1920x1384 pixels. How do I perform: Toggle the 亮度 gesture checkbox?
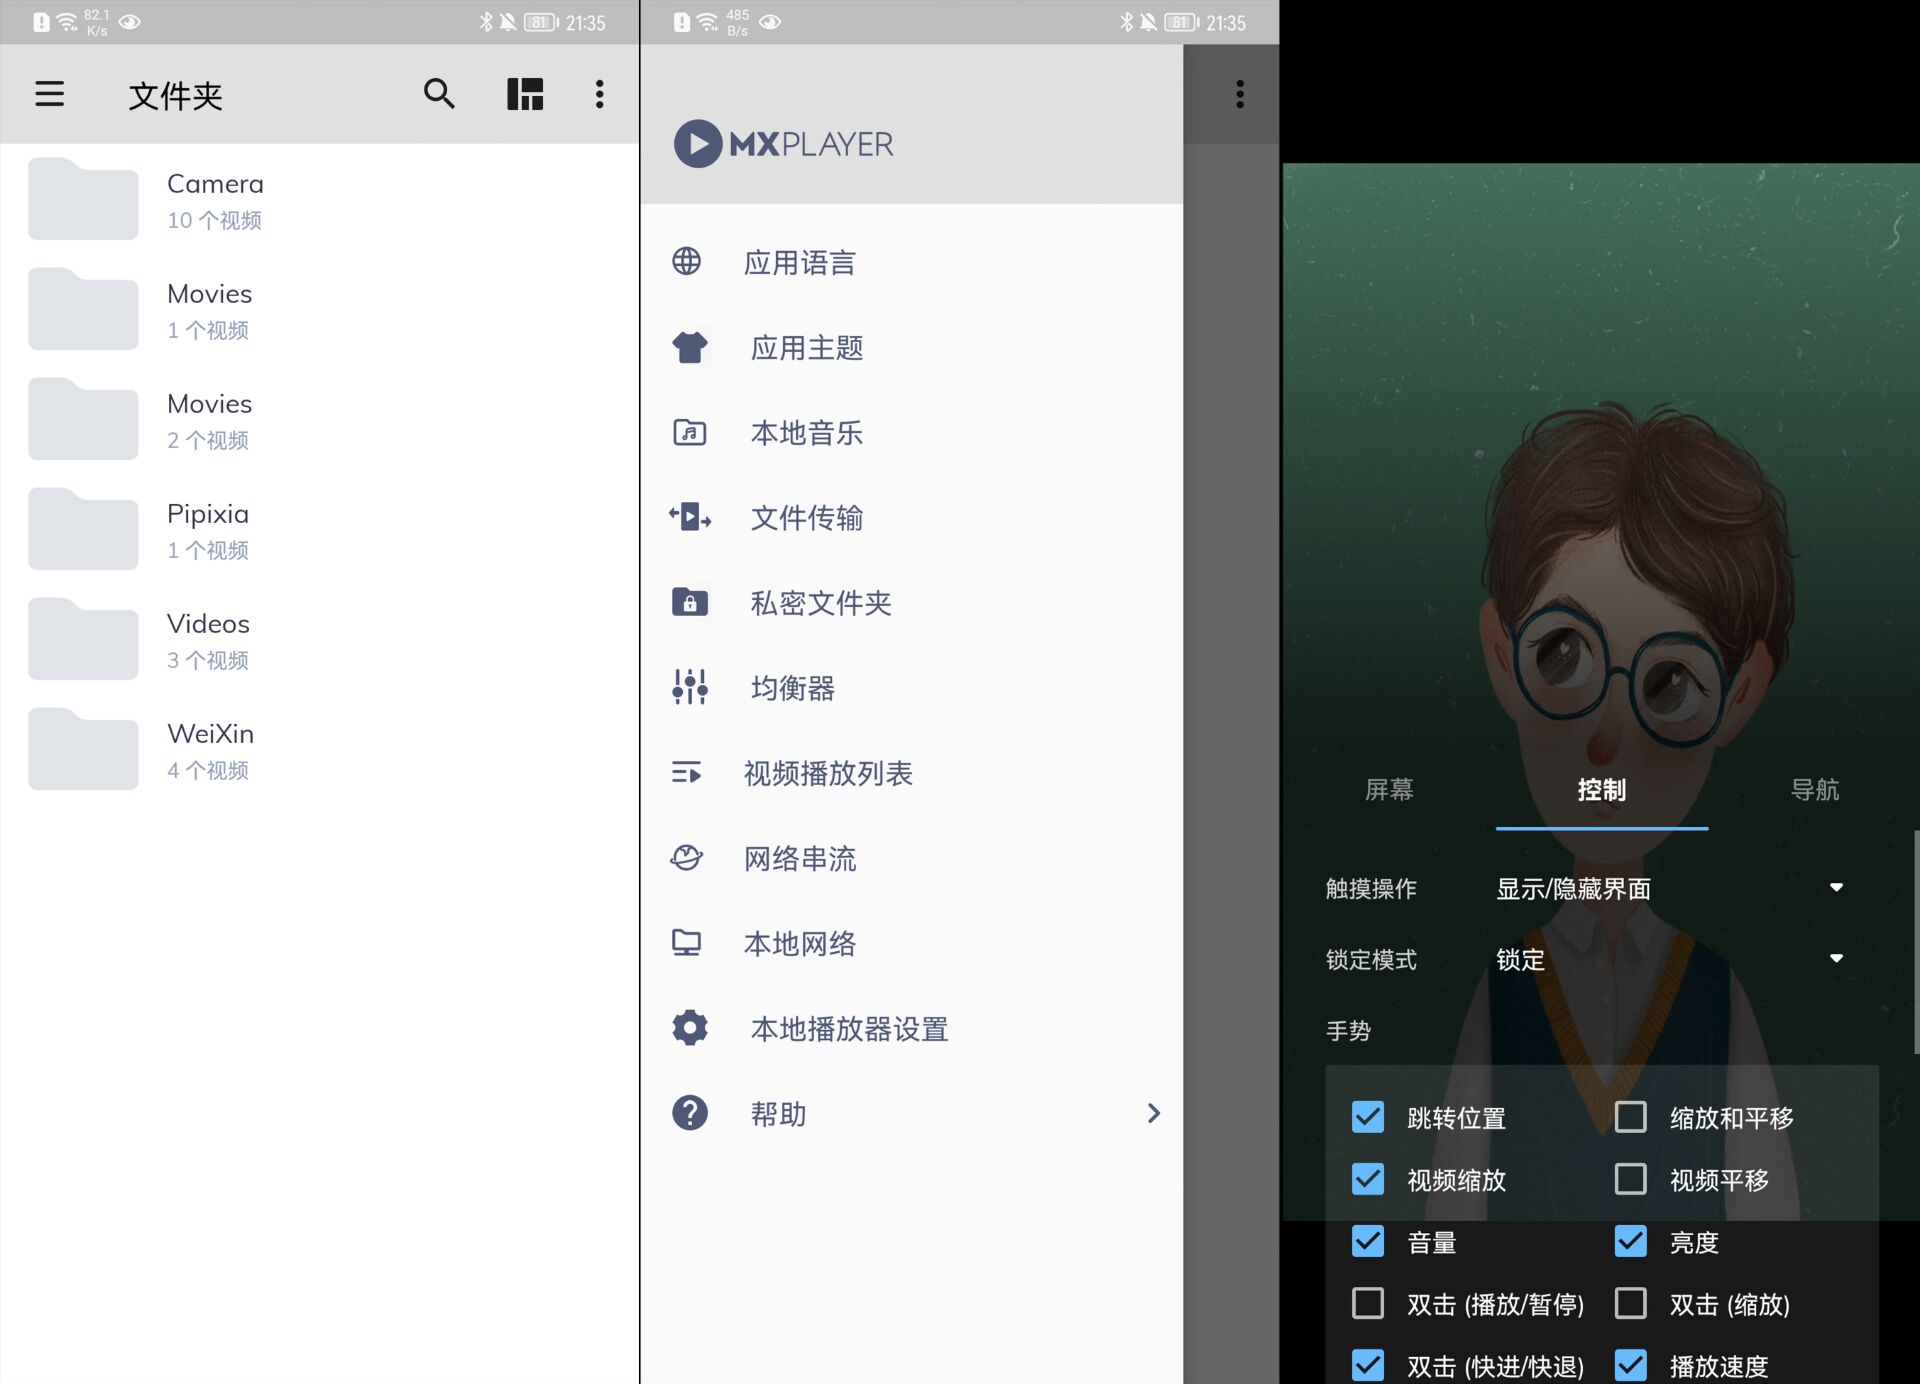click(x=1631, y=1241)
